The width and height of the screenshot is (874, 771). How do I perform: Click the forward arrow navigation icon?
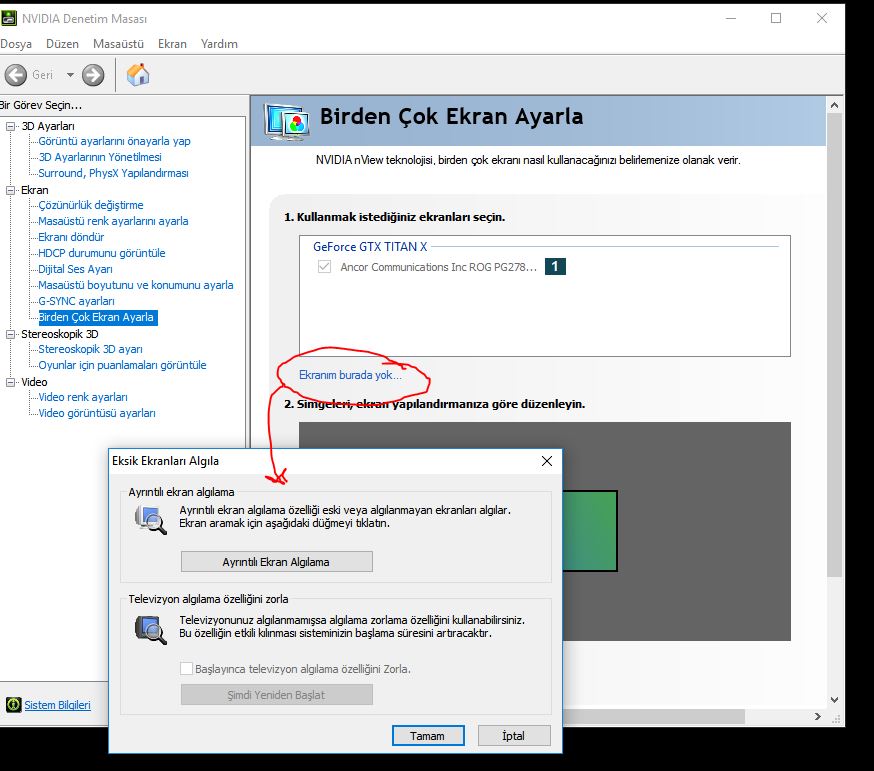93,75
